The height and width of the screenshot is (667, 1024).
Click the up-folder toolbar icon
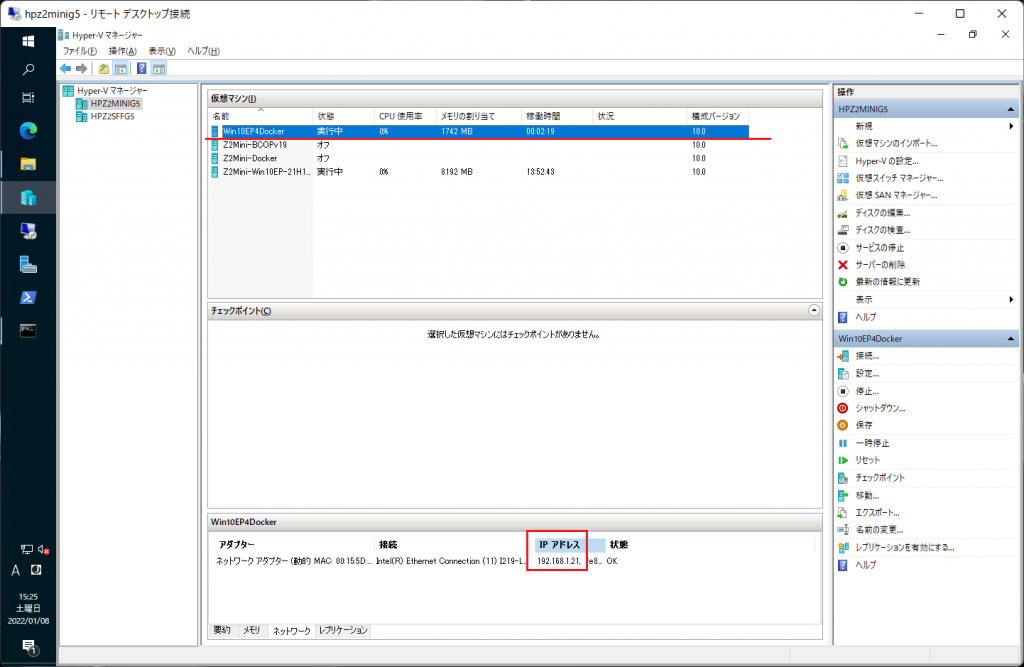[103, 69]
